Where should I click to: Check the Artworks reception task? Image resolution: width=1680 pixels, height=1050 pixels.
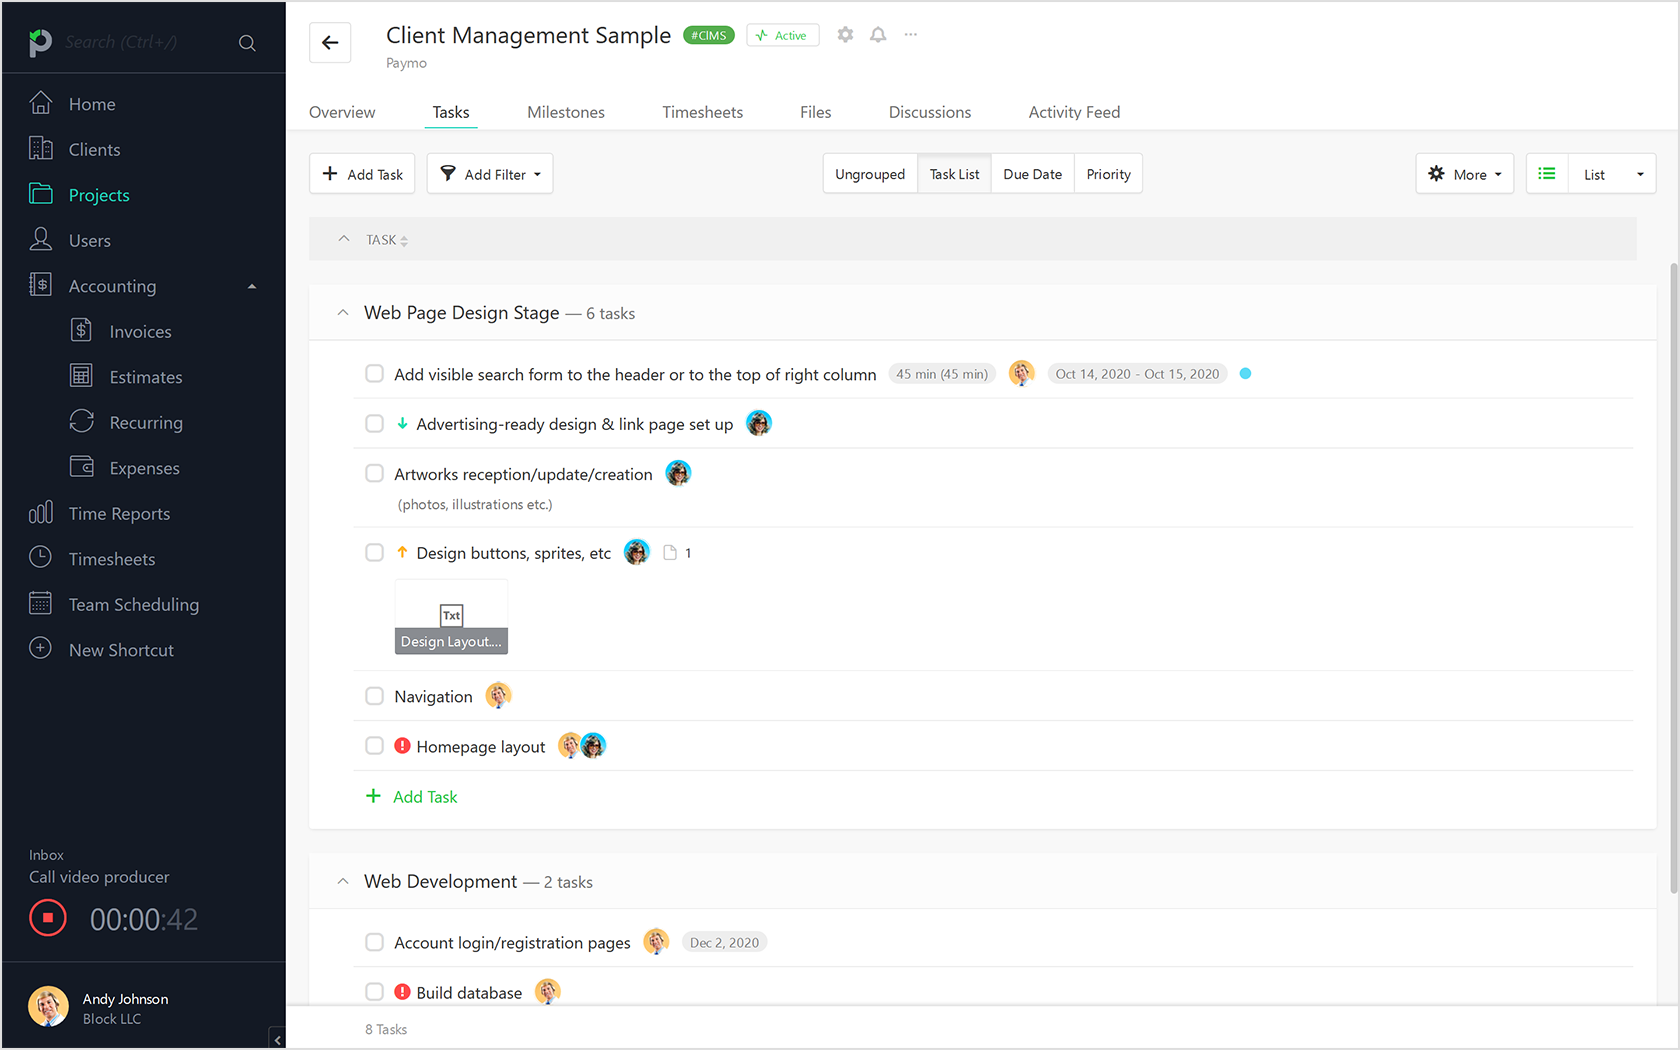(374, 474)
